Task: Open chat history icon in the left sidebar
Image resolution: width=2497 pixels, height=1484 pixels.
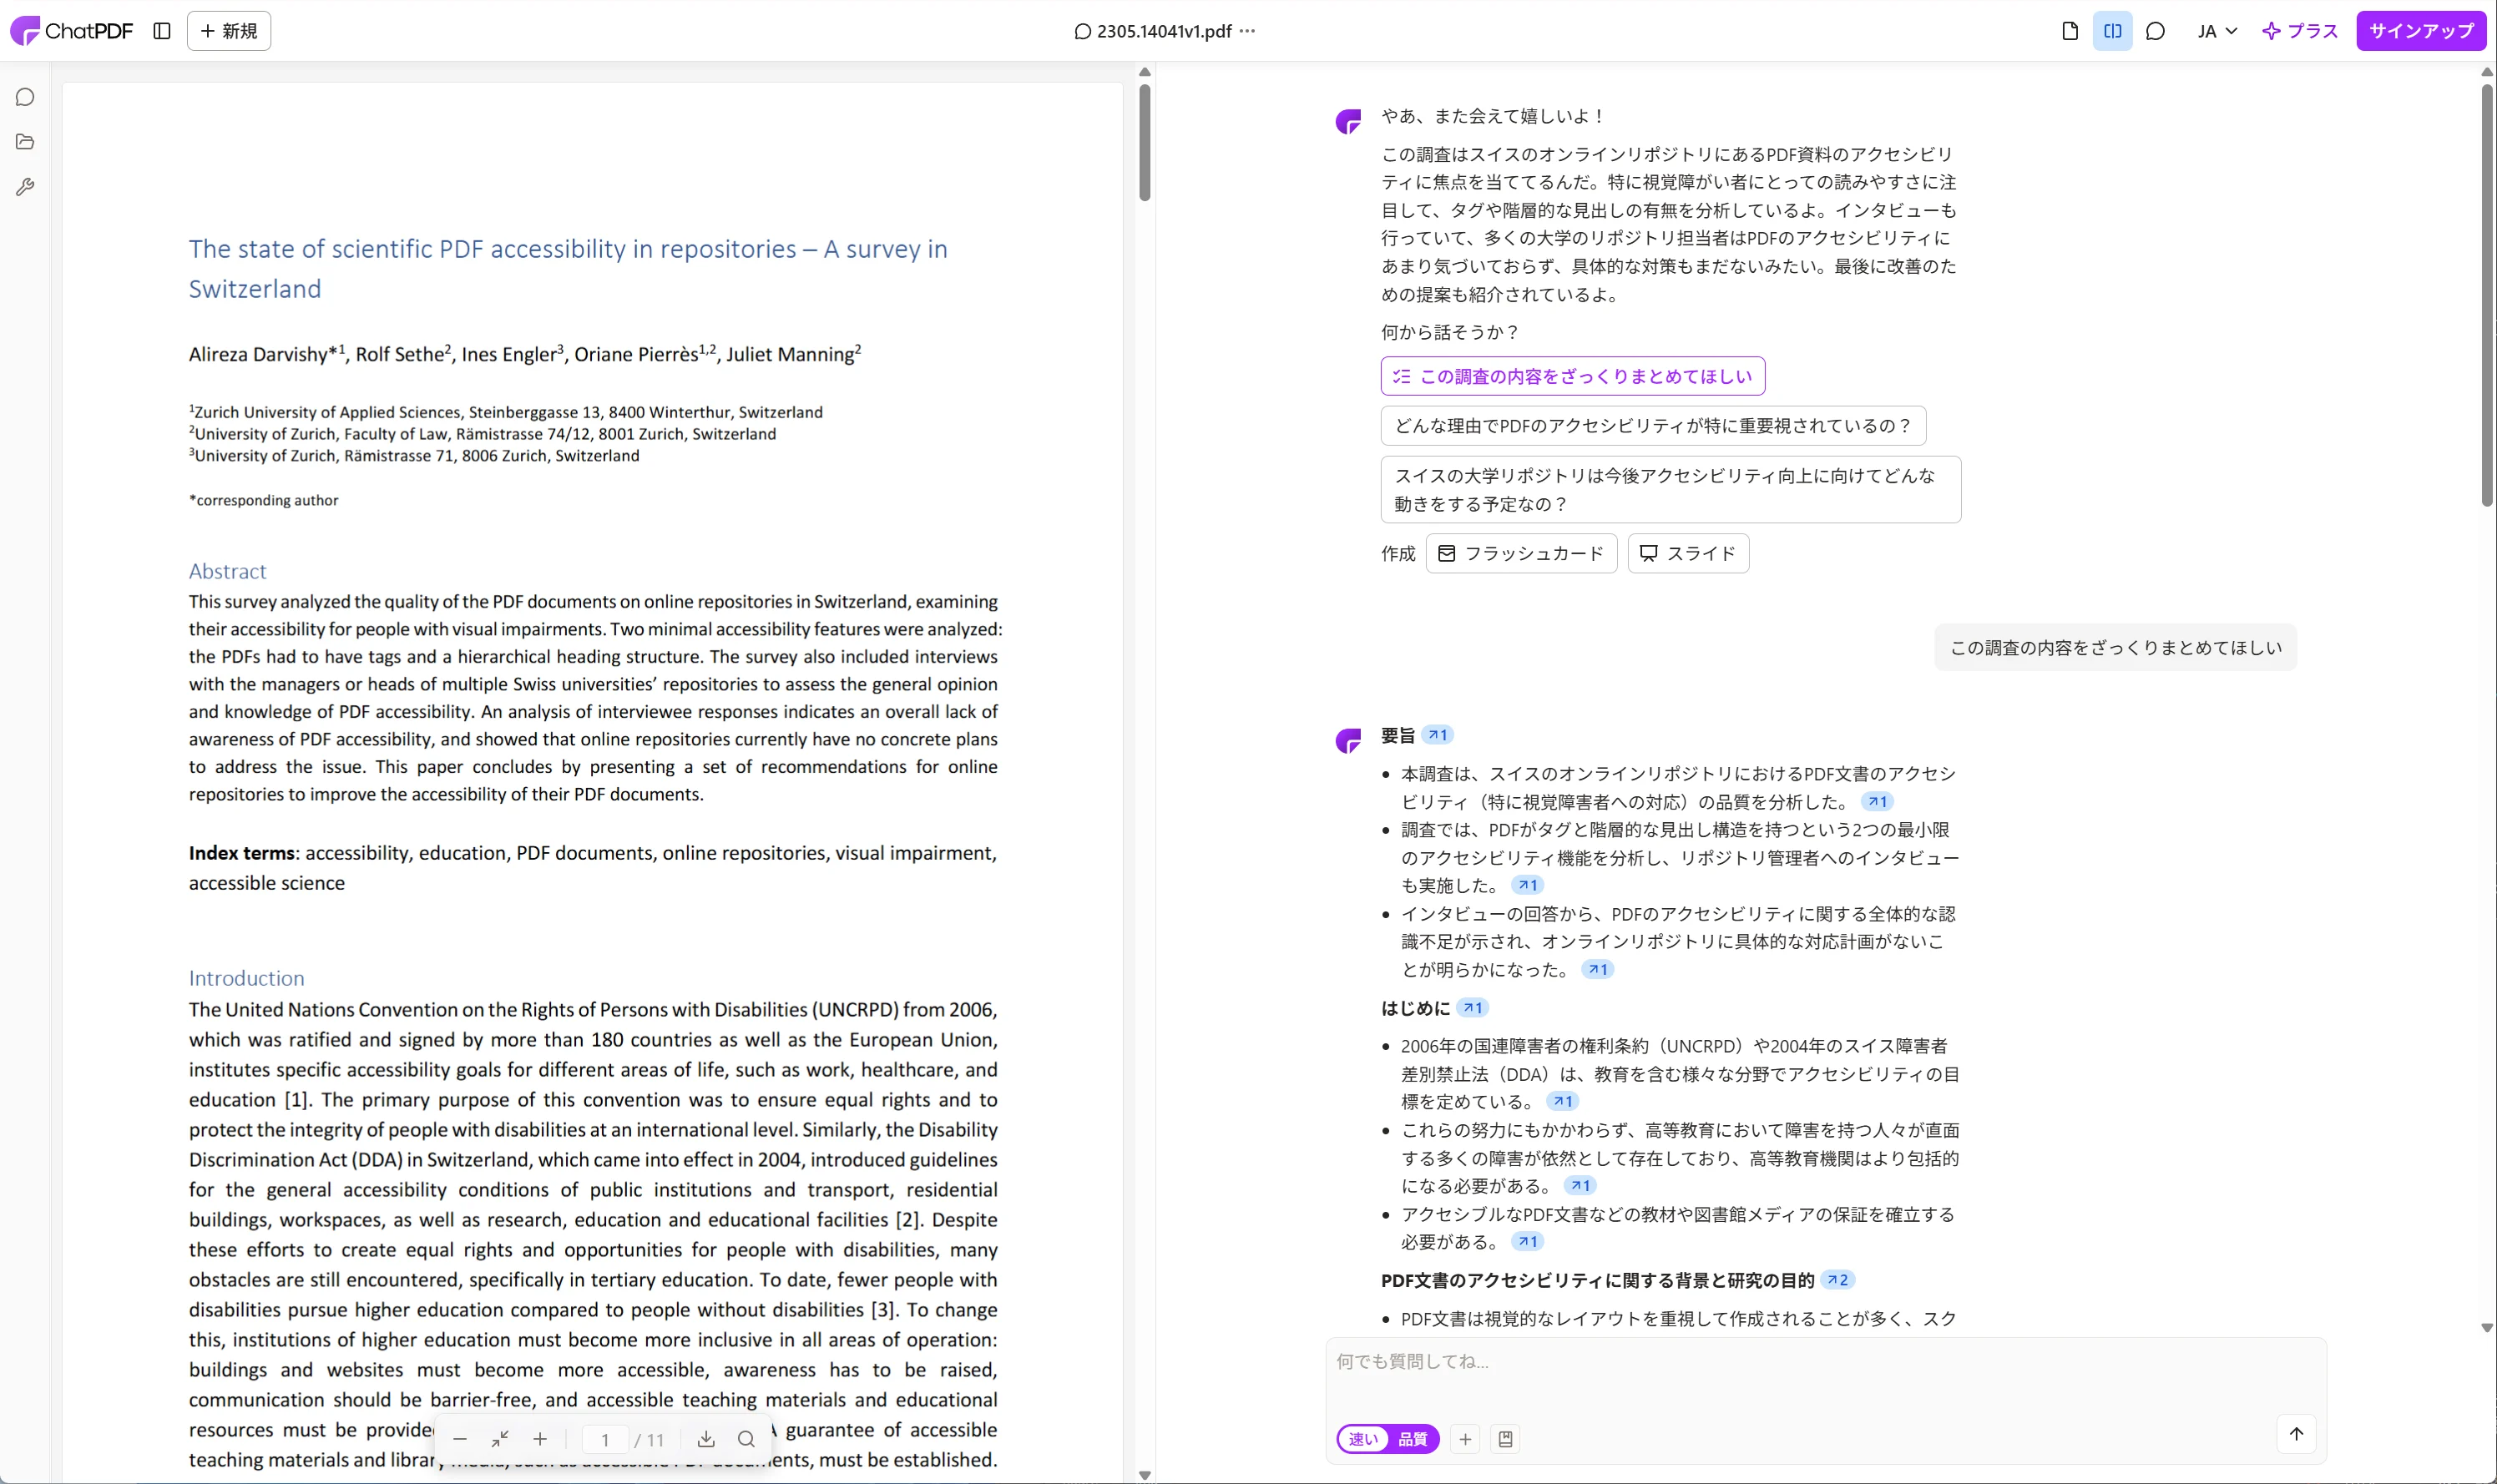Action: tap(25, 97)
